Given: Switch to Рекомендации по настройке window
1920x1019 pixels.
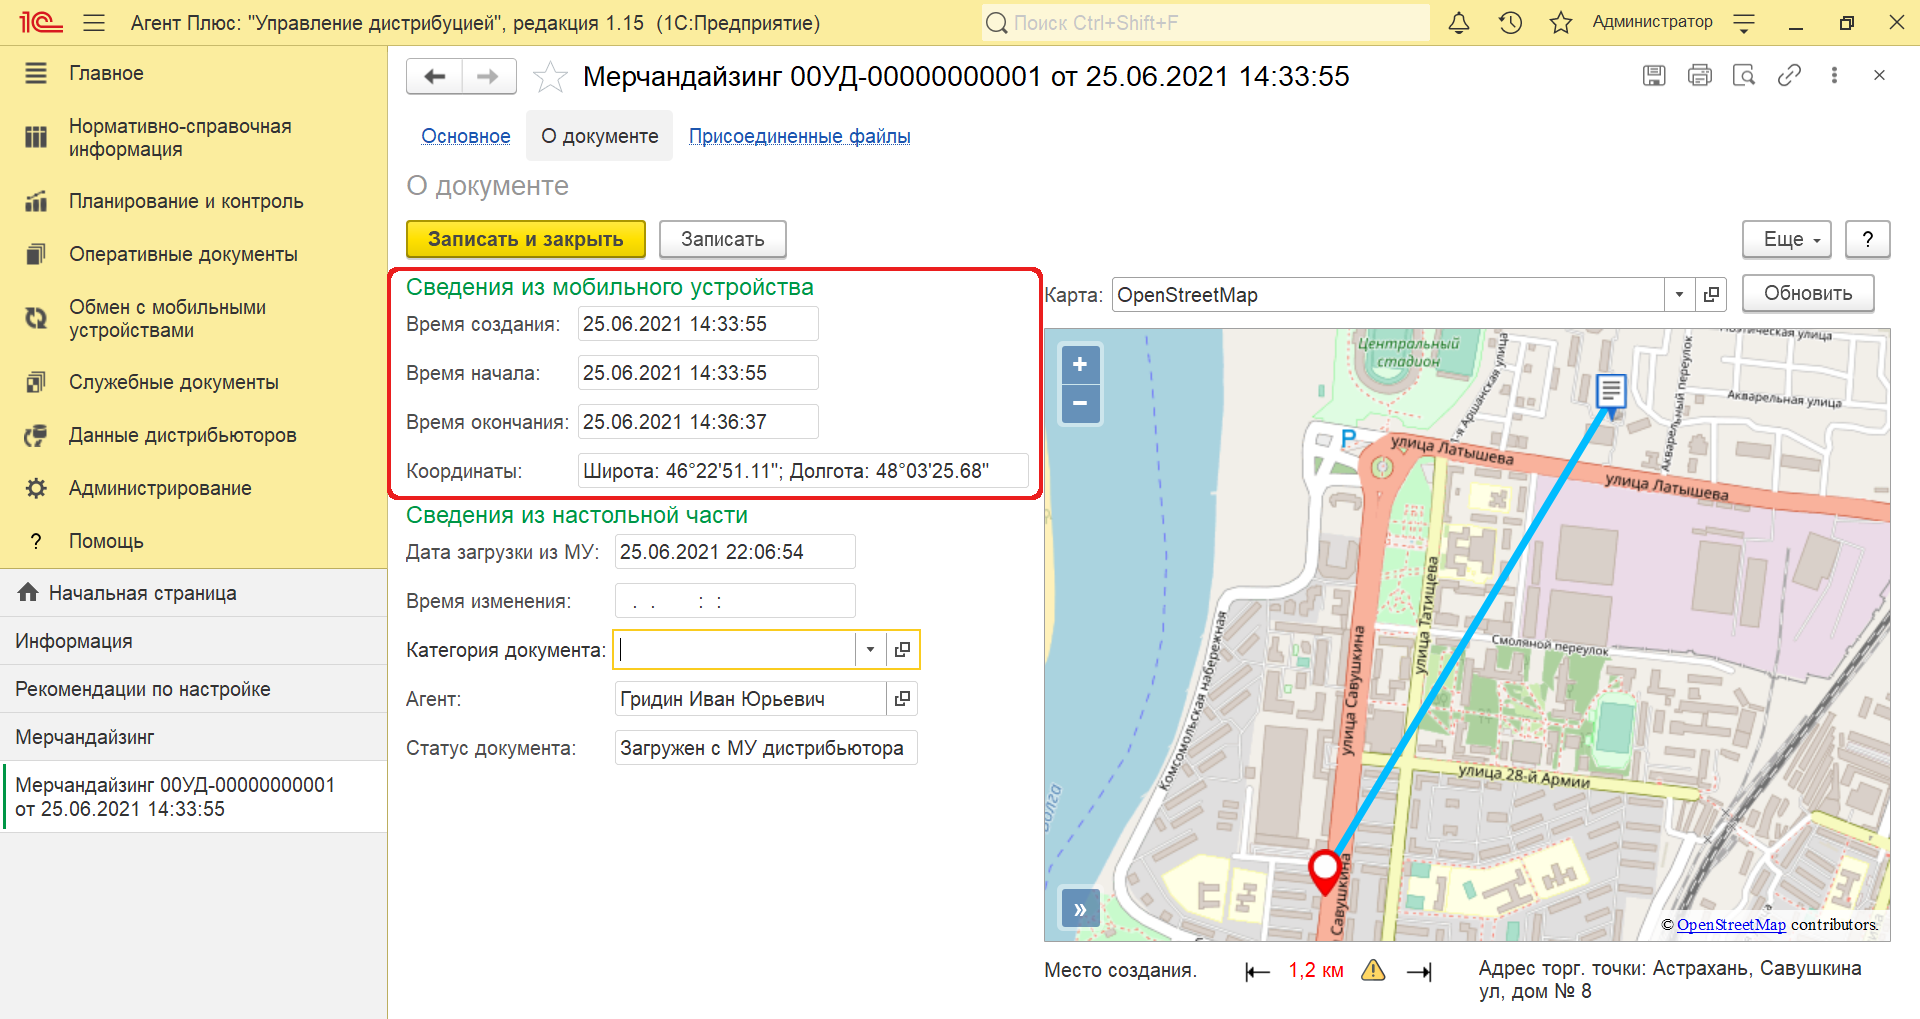Looking at the screenshot, I should (x=193, y=689).
